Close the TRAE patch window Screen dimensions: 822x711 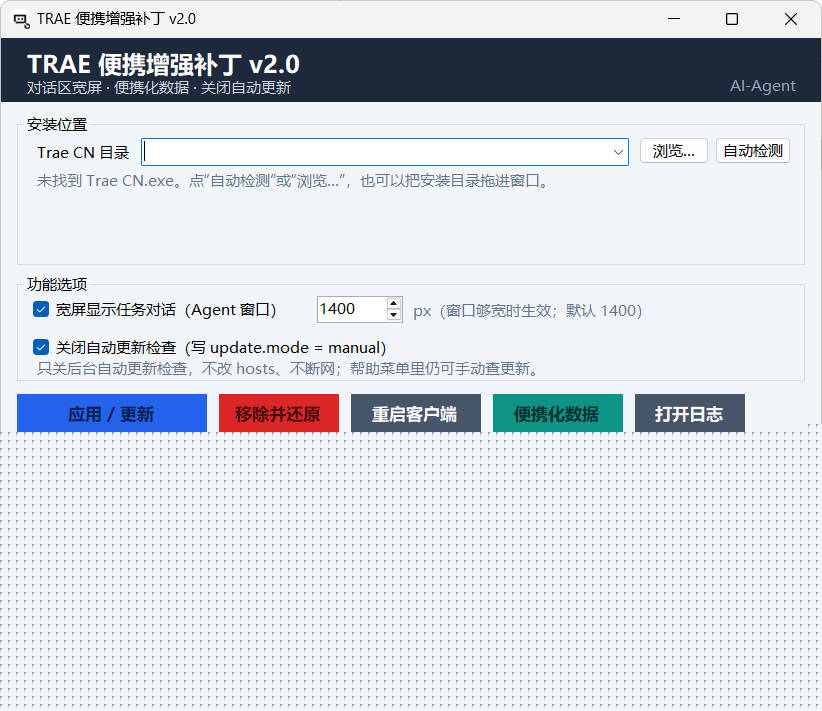point(791,19)
